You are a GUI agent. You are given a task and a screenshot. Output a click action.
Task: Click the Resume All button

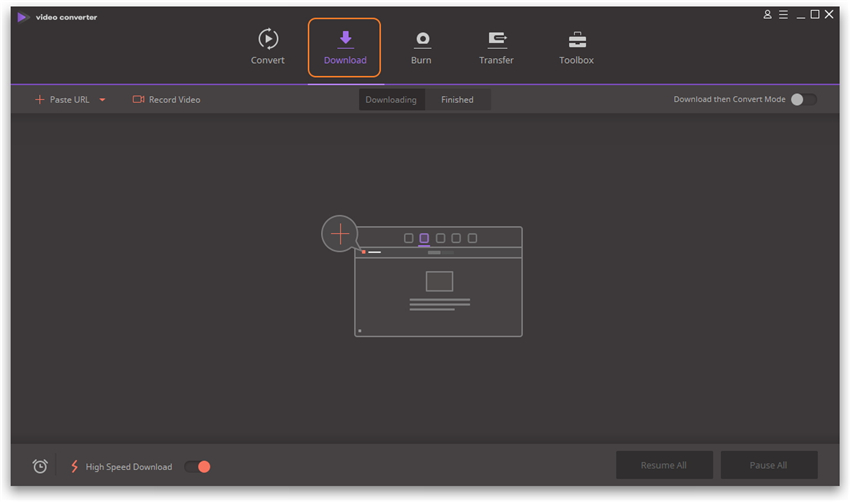[664, 465]
